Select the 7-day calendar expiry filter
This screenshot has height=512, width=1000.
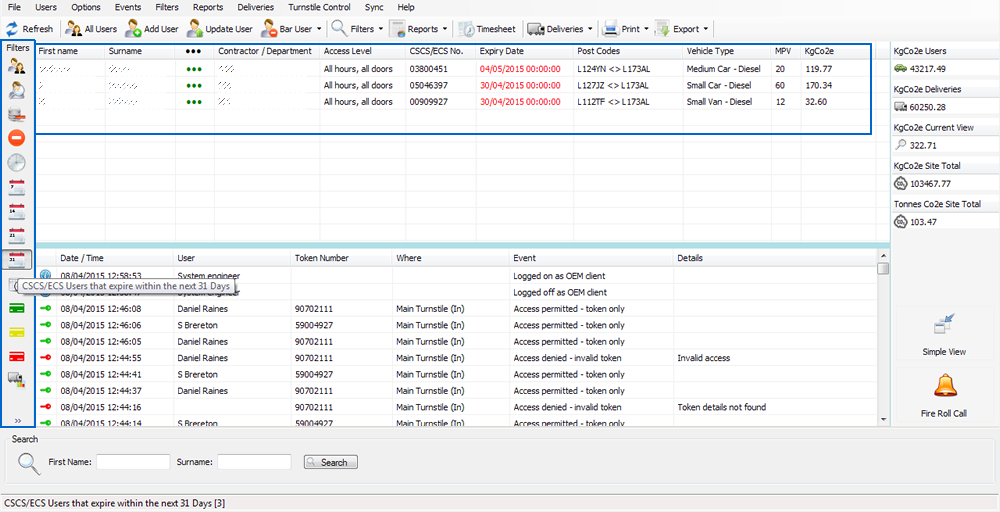17,186
